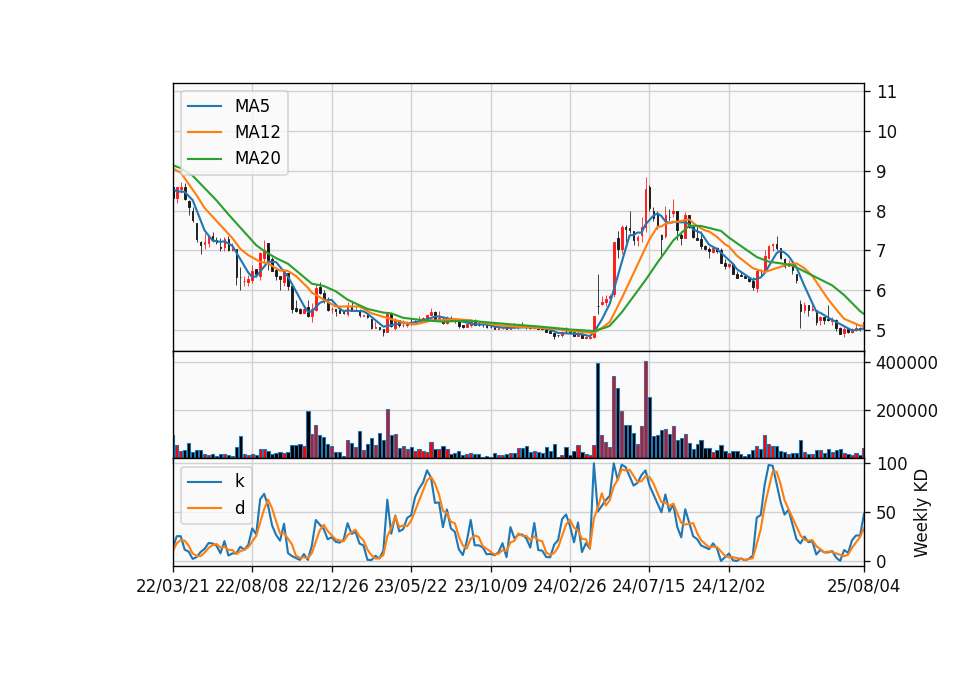The width and height of the screenshot is (960, 690).
Task: Click the orange MA12 legend line sample
Action: pos(204,132)
